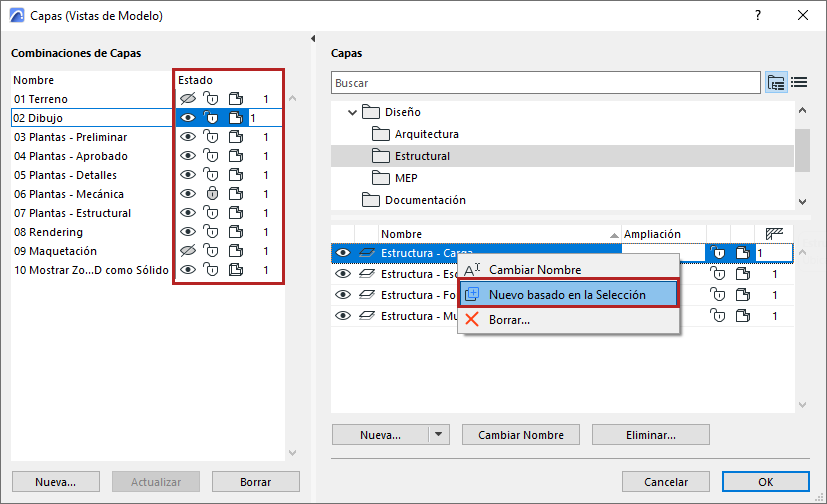Open the Nueva button dropdown arrow
827x504 pixels.
click(438, 435)
